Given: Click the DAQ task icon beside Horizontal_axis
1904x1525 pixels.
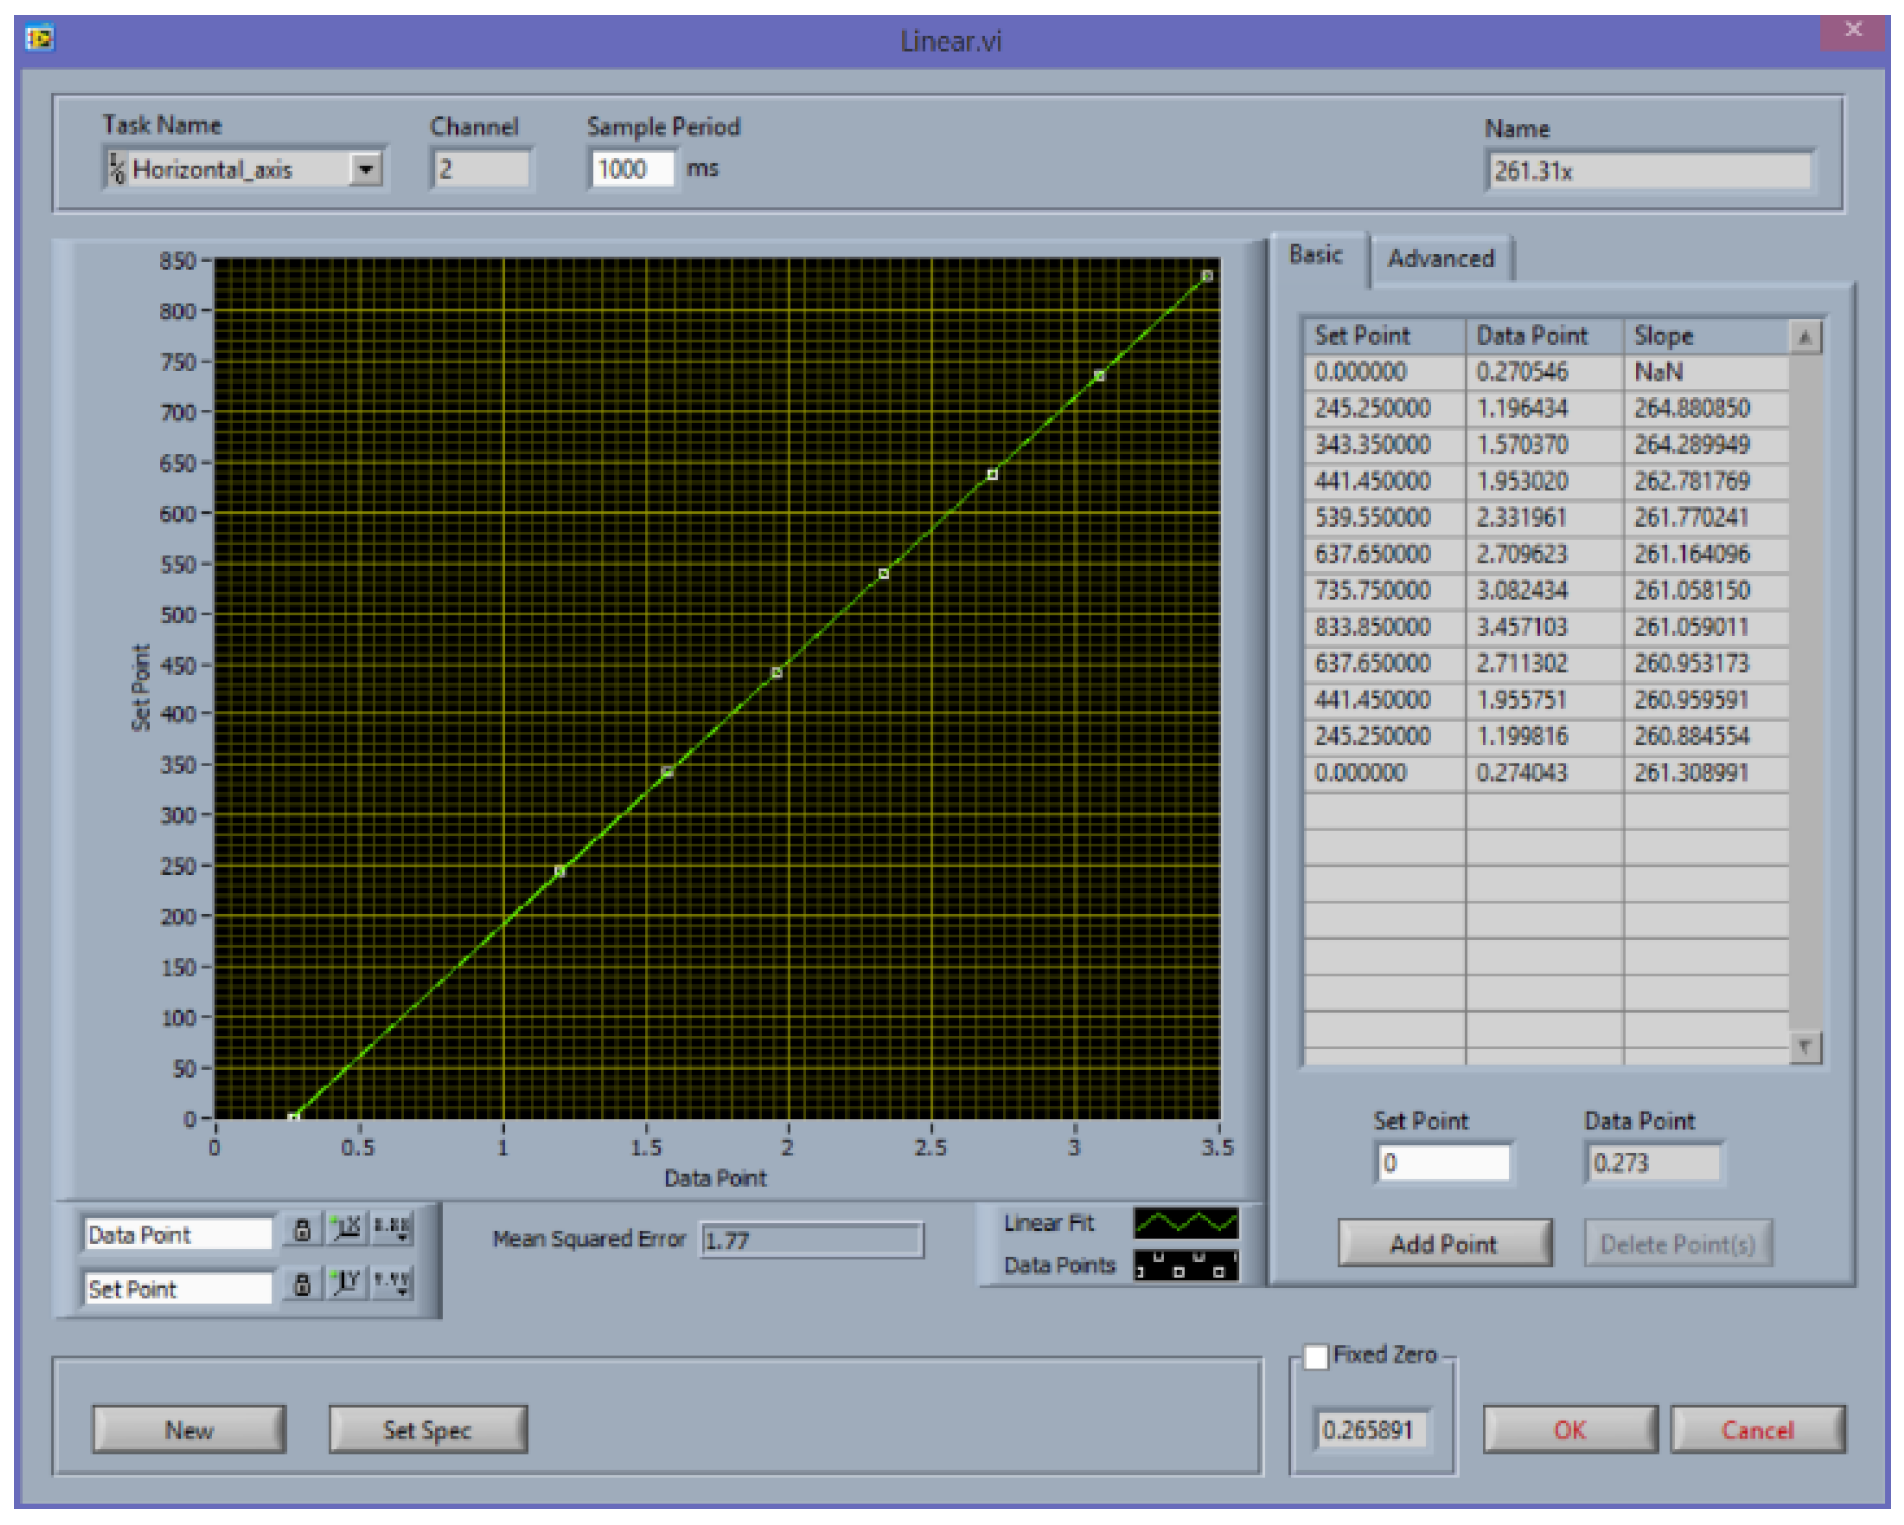Looking at the screenshot, I should click(117, 169).
